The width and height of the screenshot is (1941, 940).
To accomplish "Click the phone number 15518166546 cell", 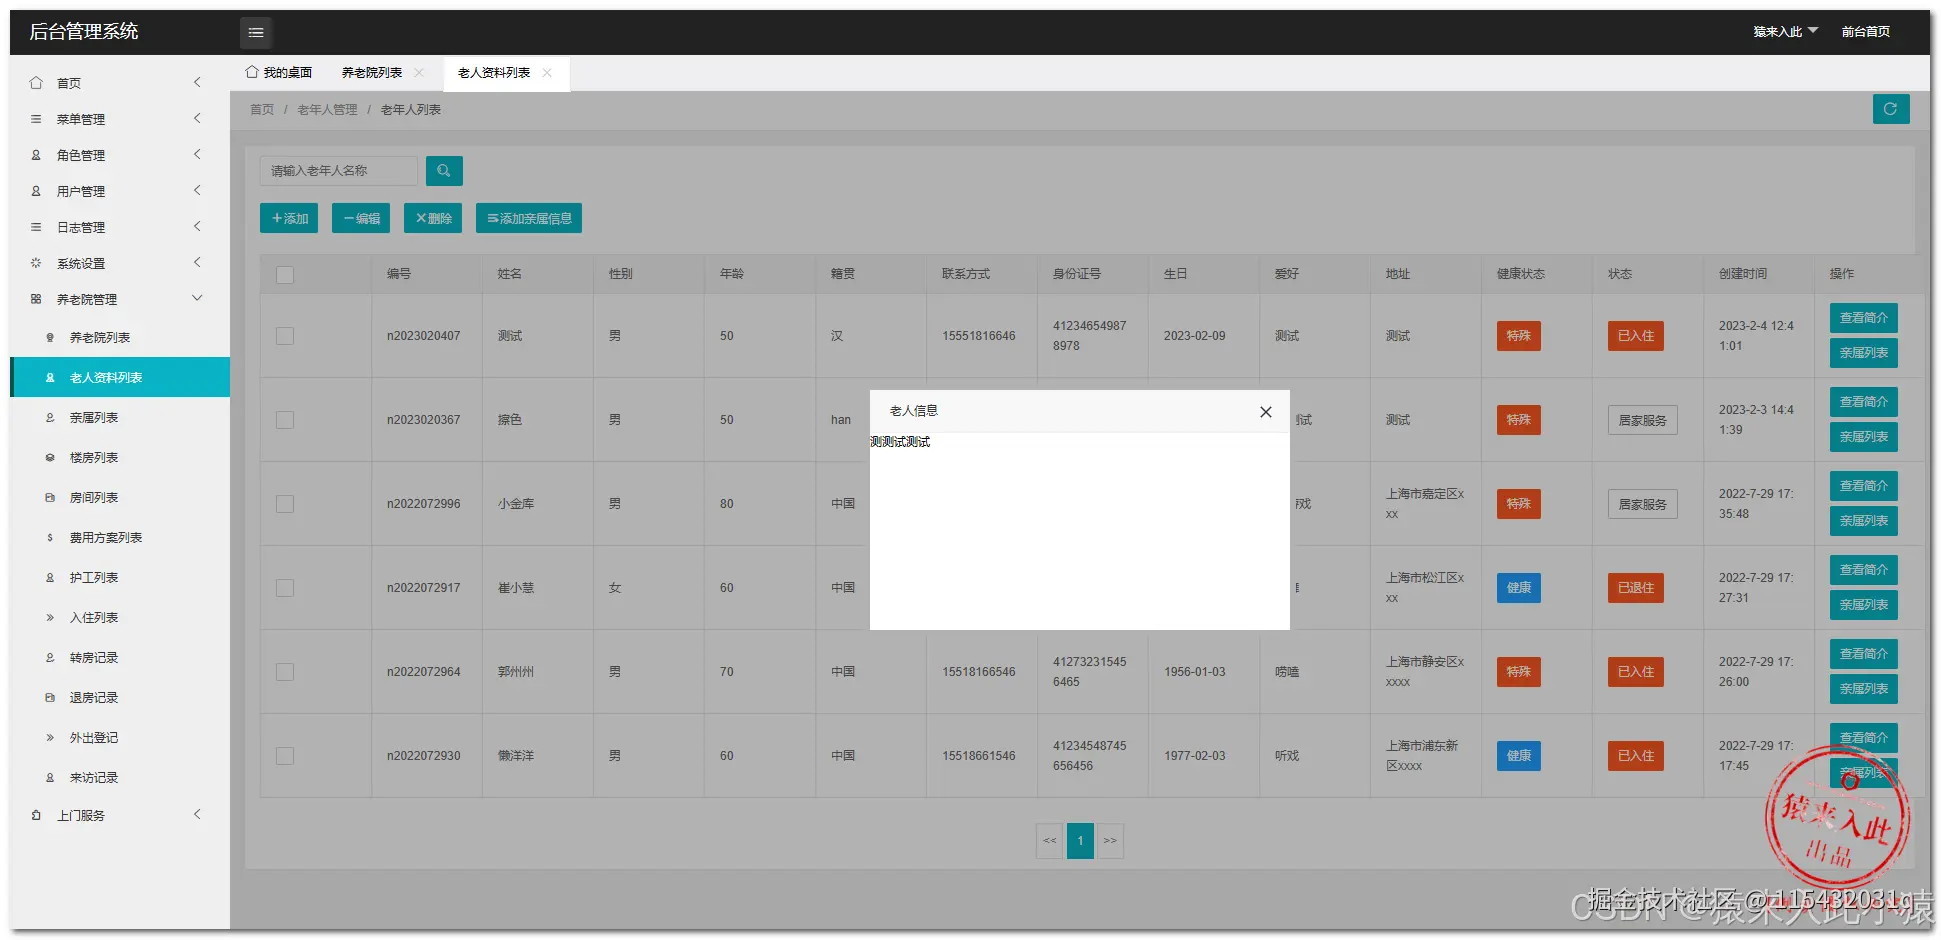I will [x=979, y=672].
